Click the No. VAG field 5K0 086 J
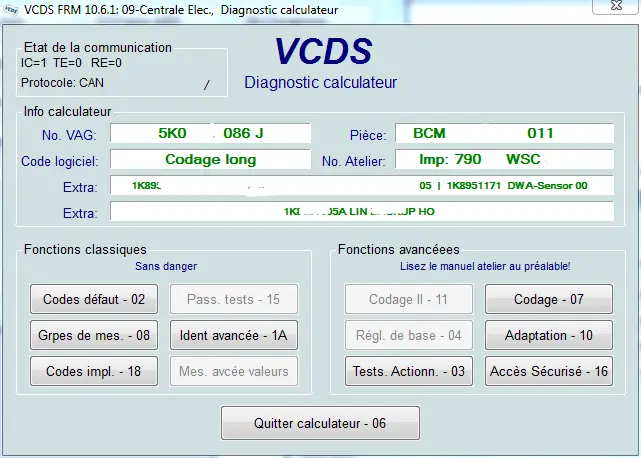641x458 pixels. pyautogui.click(x=211, y=133)
